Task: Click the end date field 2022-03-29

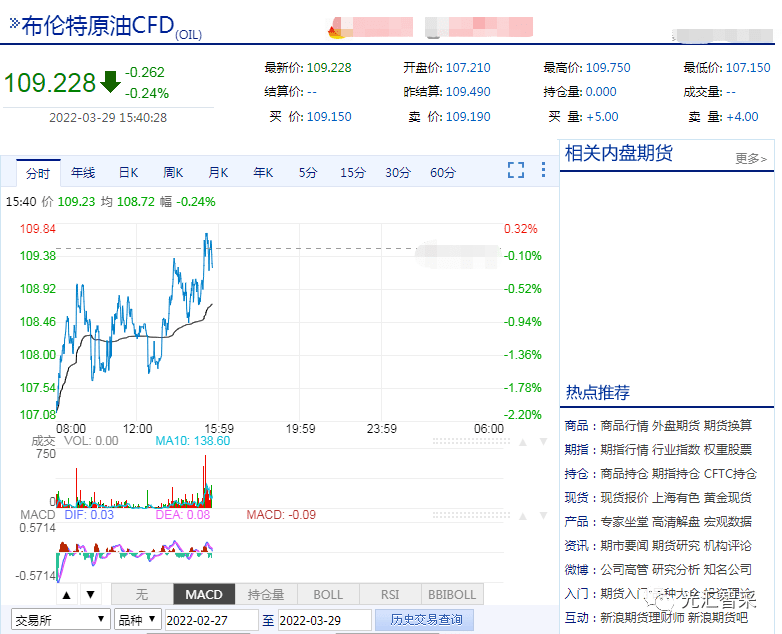Action: tap(325, 620)
